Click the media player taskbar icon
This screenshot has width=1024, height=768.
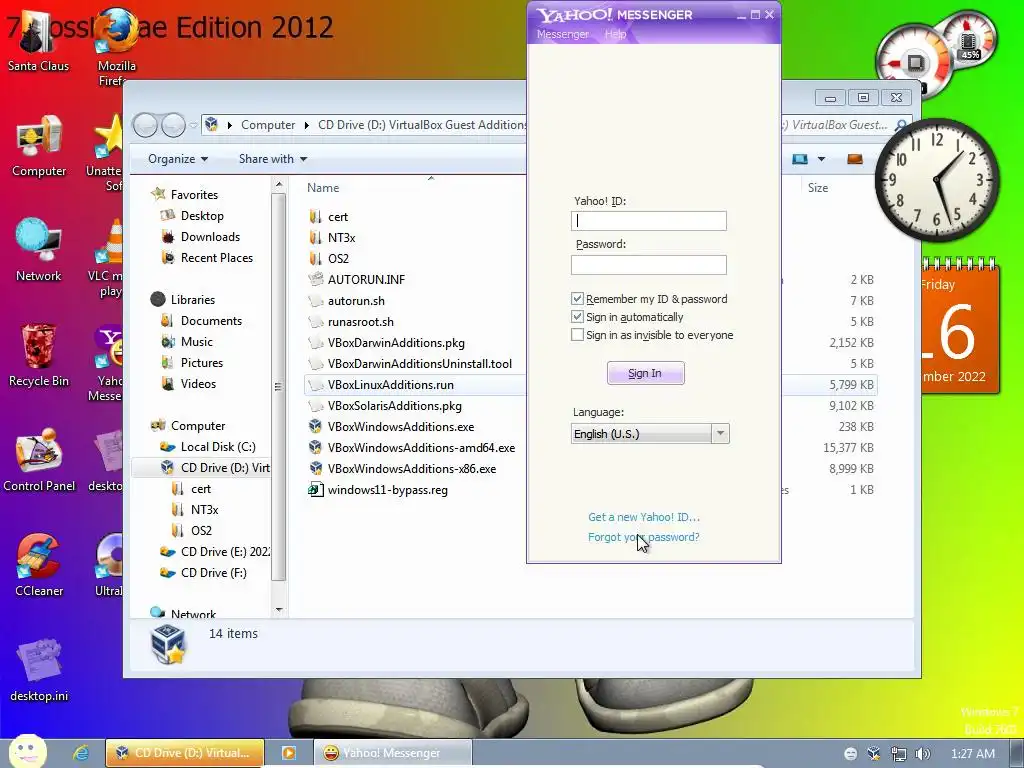point(288,753)
